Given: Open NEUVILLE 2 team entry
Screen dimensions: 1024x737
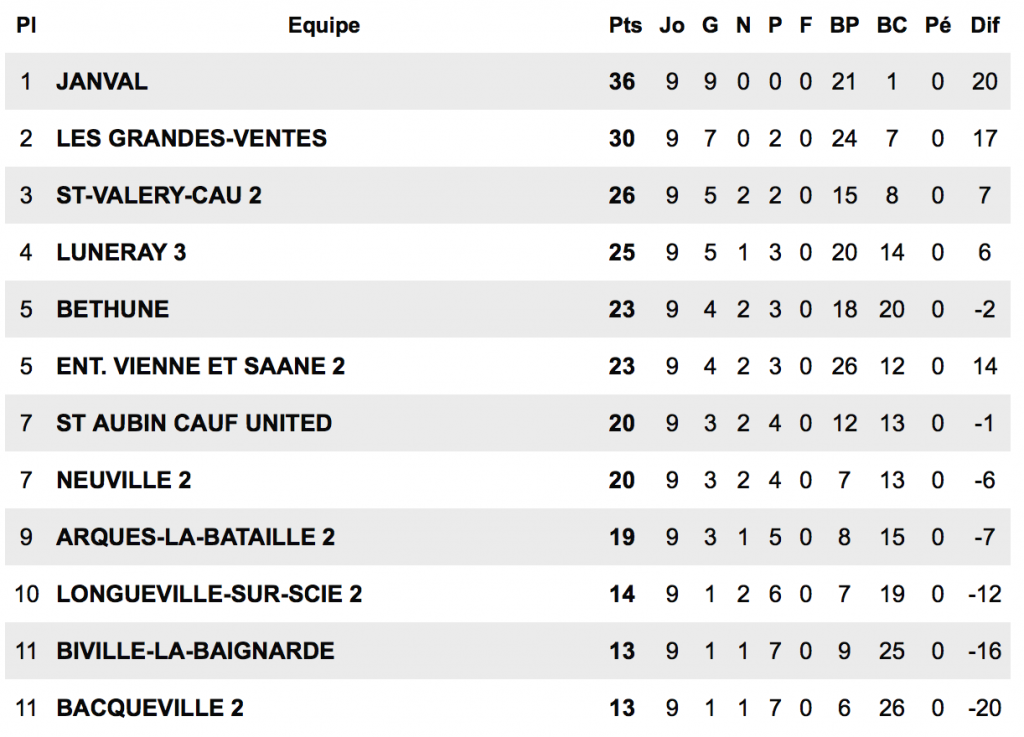Looking at the screenshot, I should pyautogui.click(x=123, y=481).
